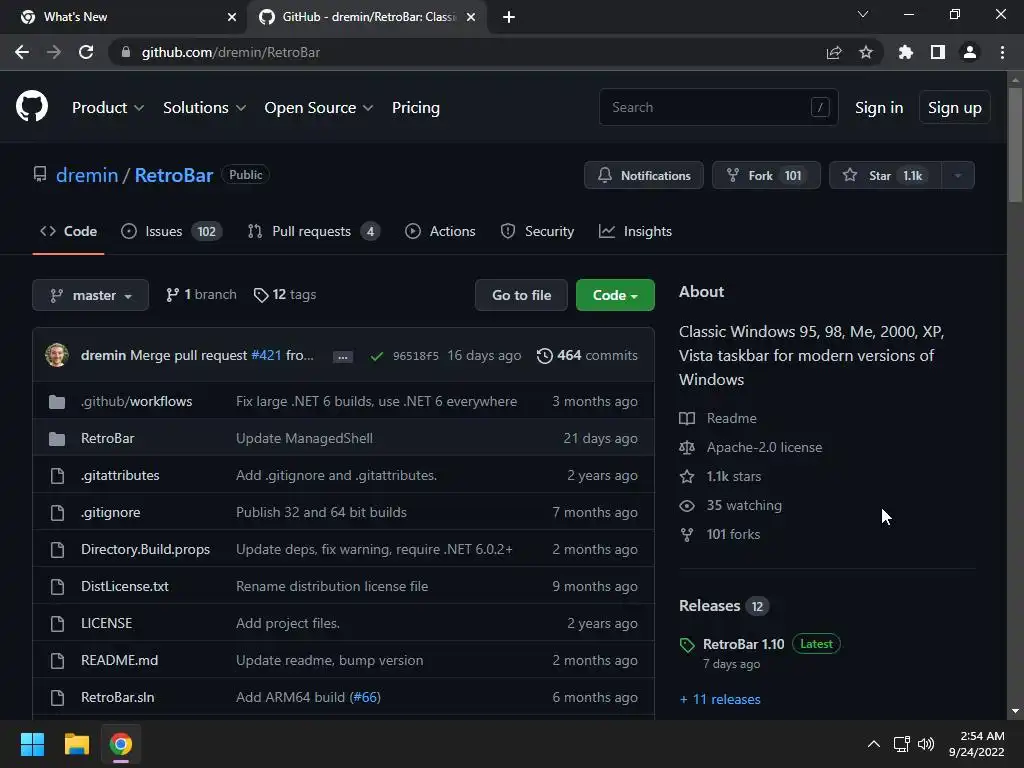Expand the Star lists dropdown arrow
The image size is (1024, 768).
pyautogui.click(x=958, y=175)
